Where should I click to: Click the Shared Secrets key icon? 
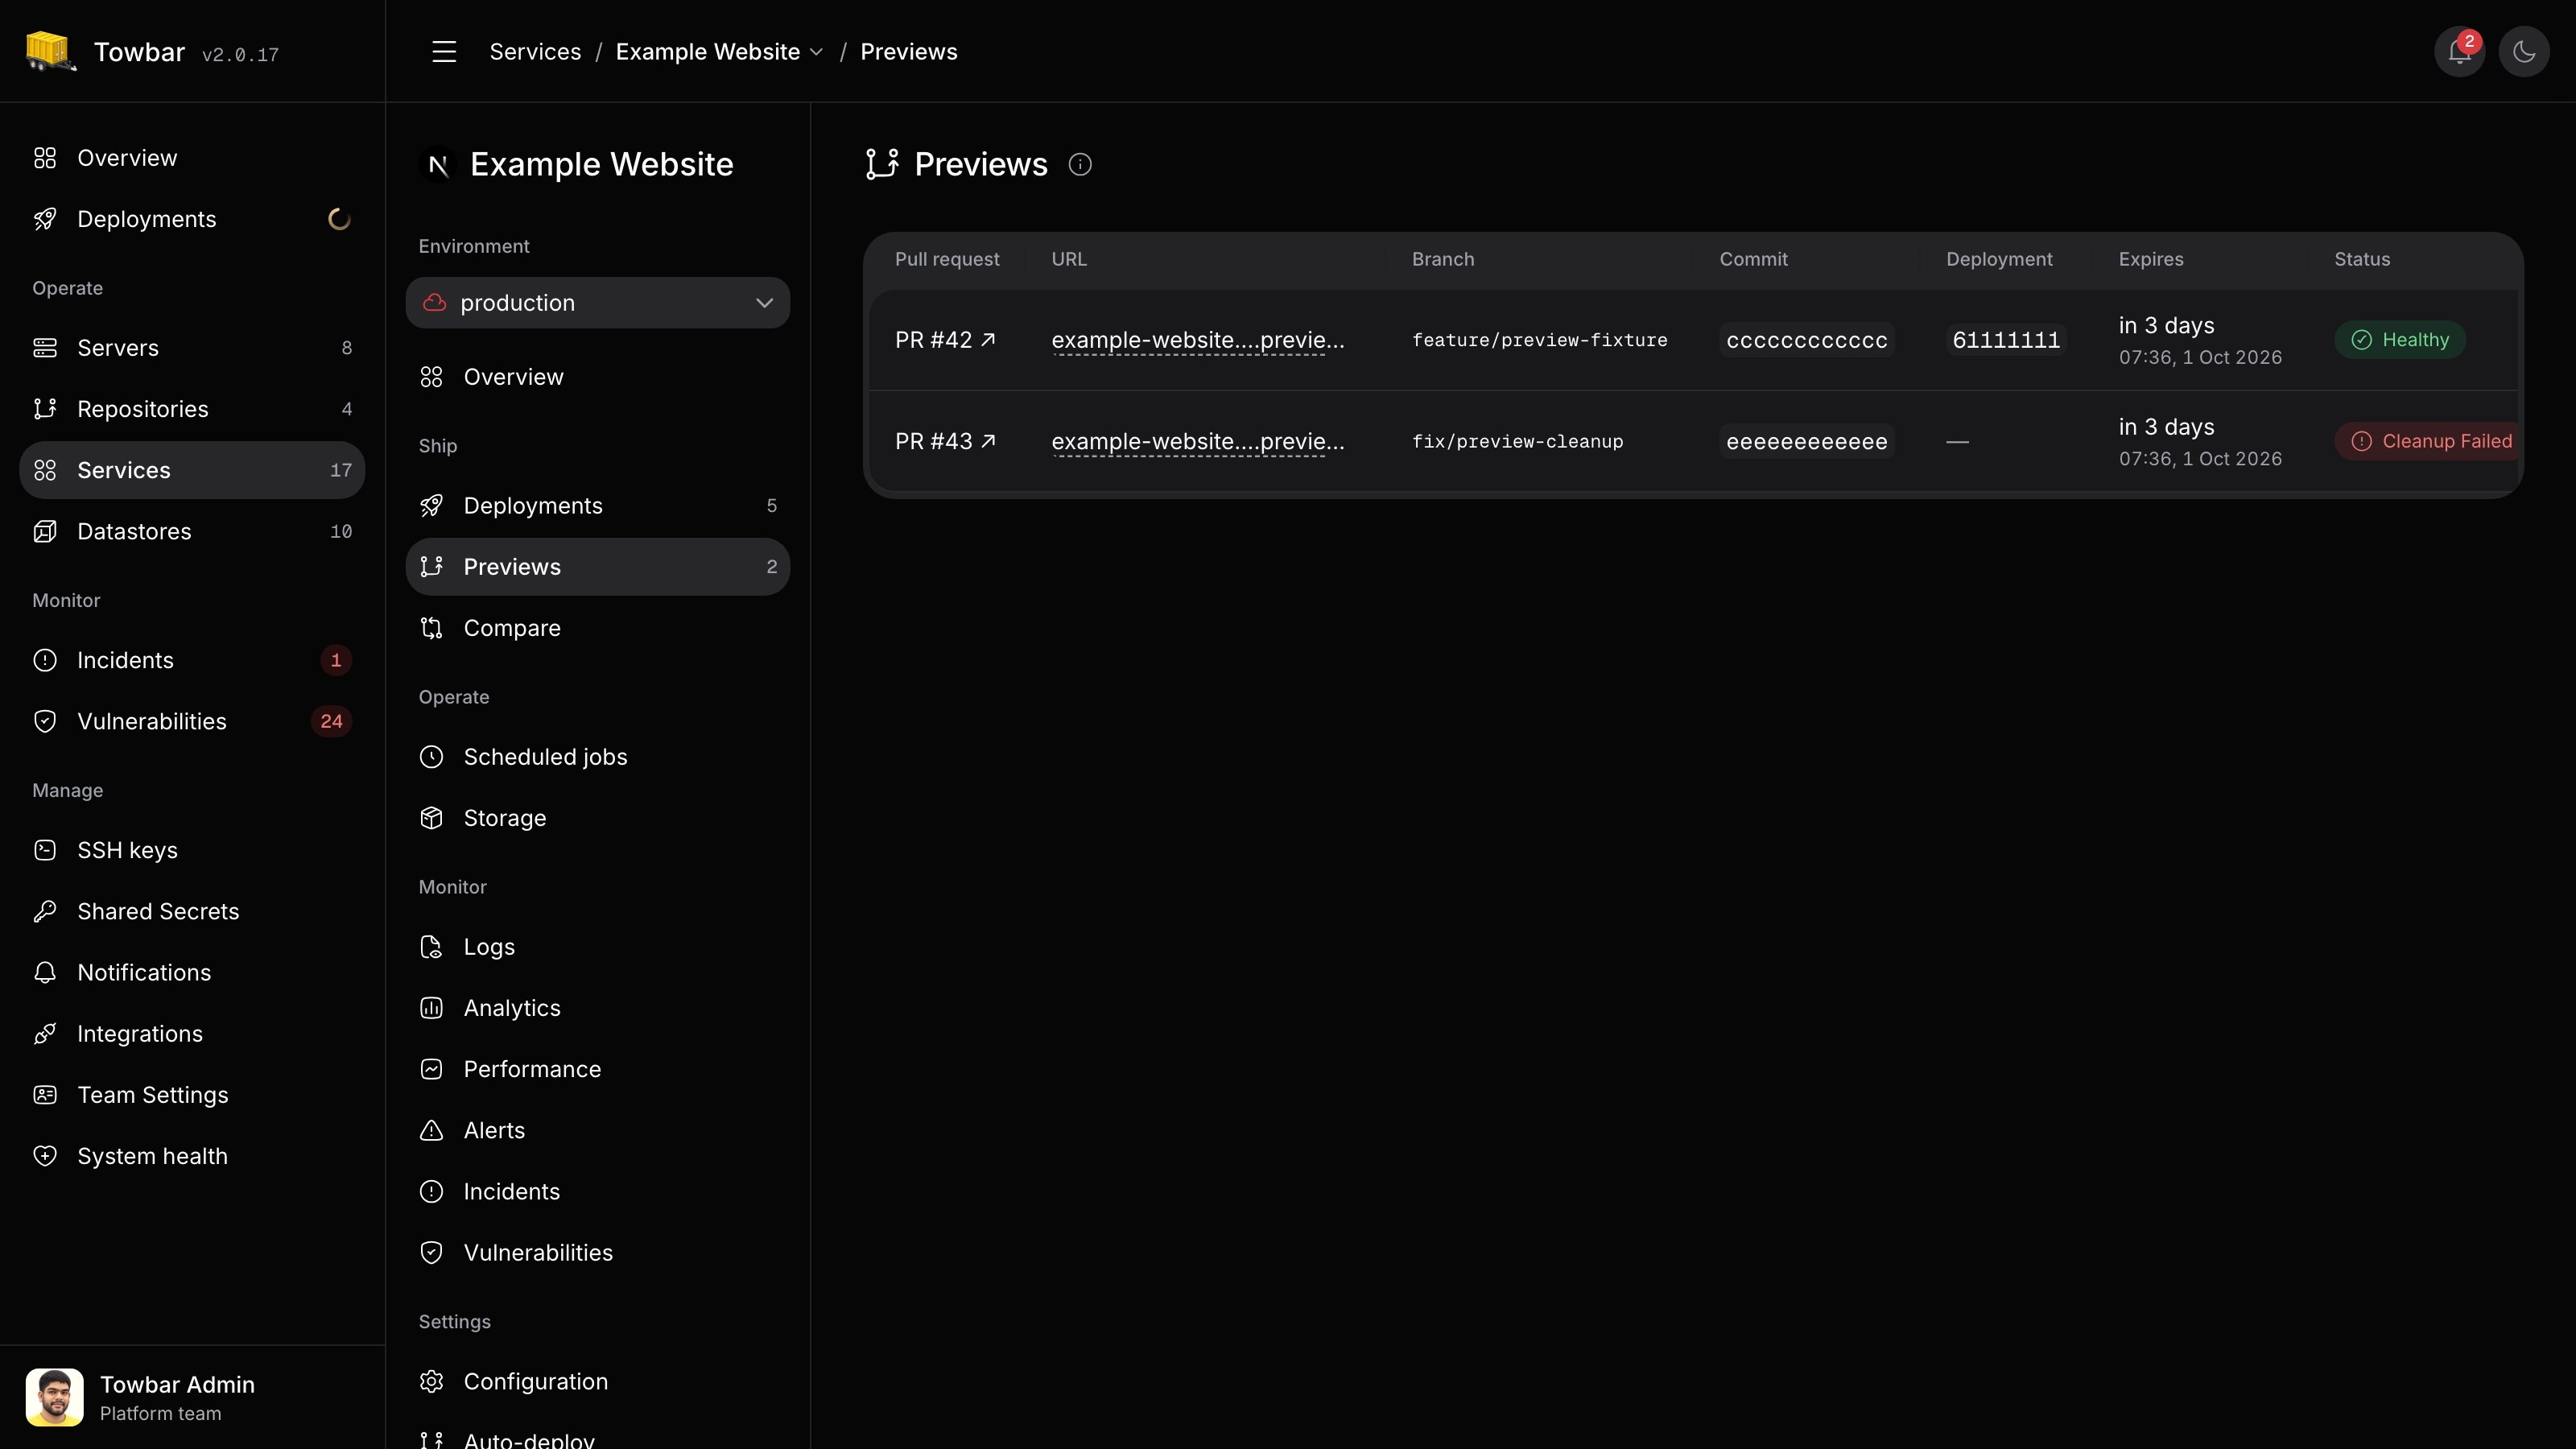pos(45,911)
